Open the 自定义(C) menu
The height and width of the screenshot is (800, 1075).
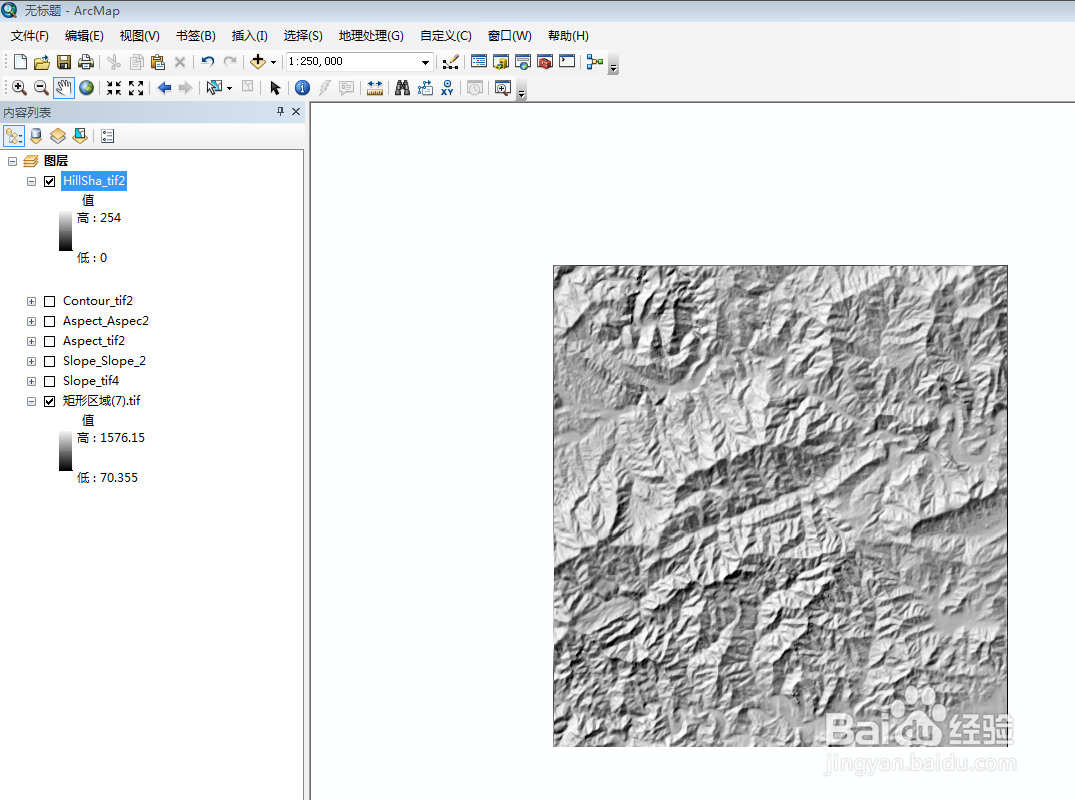(446, 36)
